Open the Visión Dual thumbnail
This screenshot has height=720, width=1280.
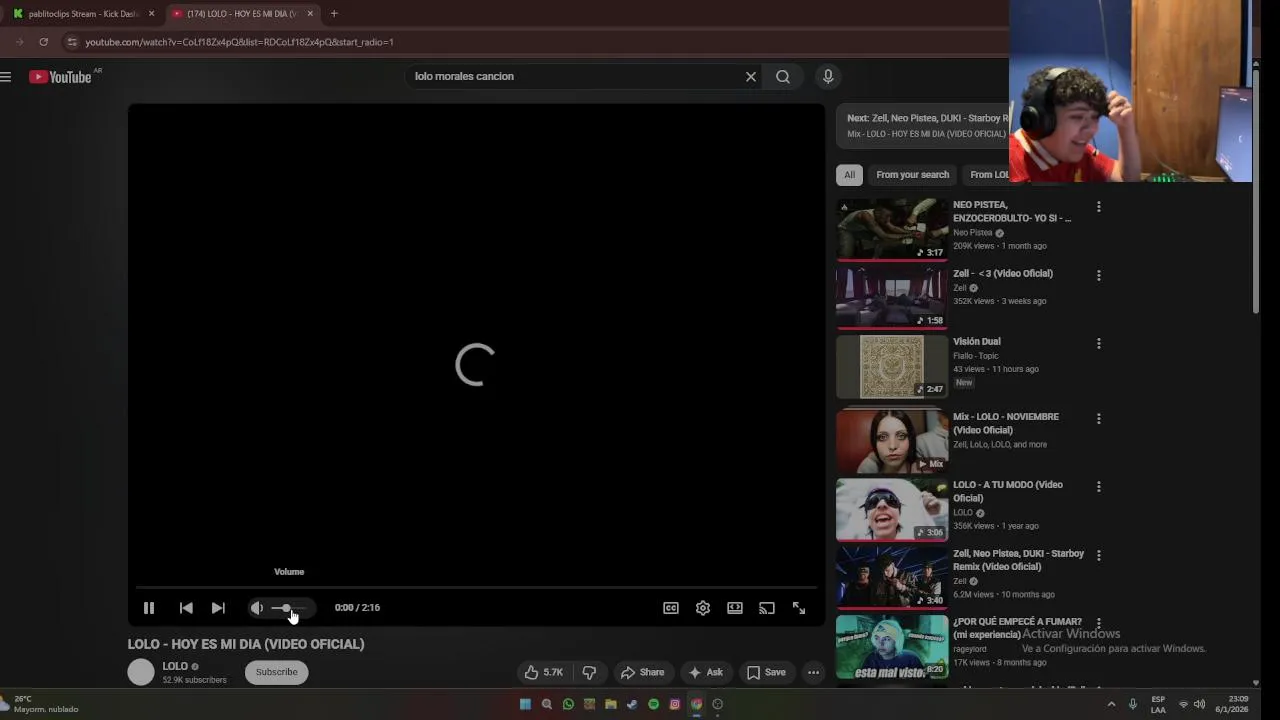pos(892,366)
